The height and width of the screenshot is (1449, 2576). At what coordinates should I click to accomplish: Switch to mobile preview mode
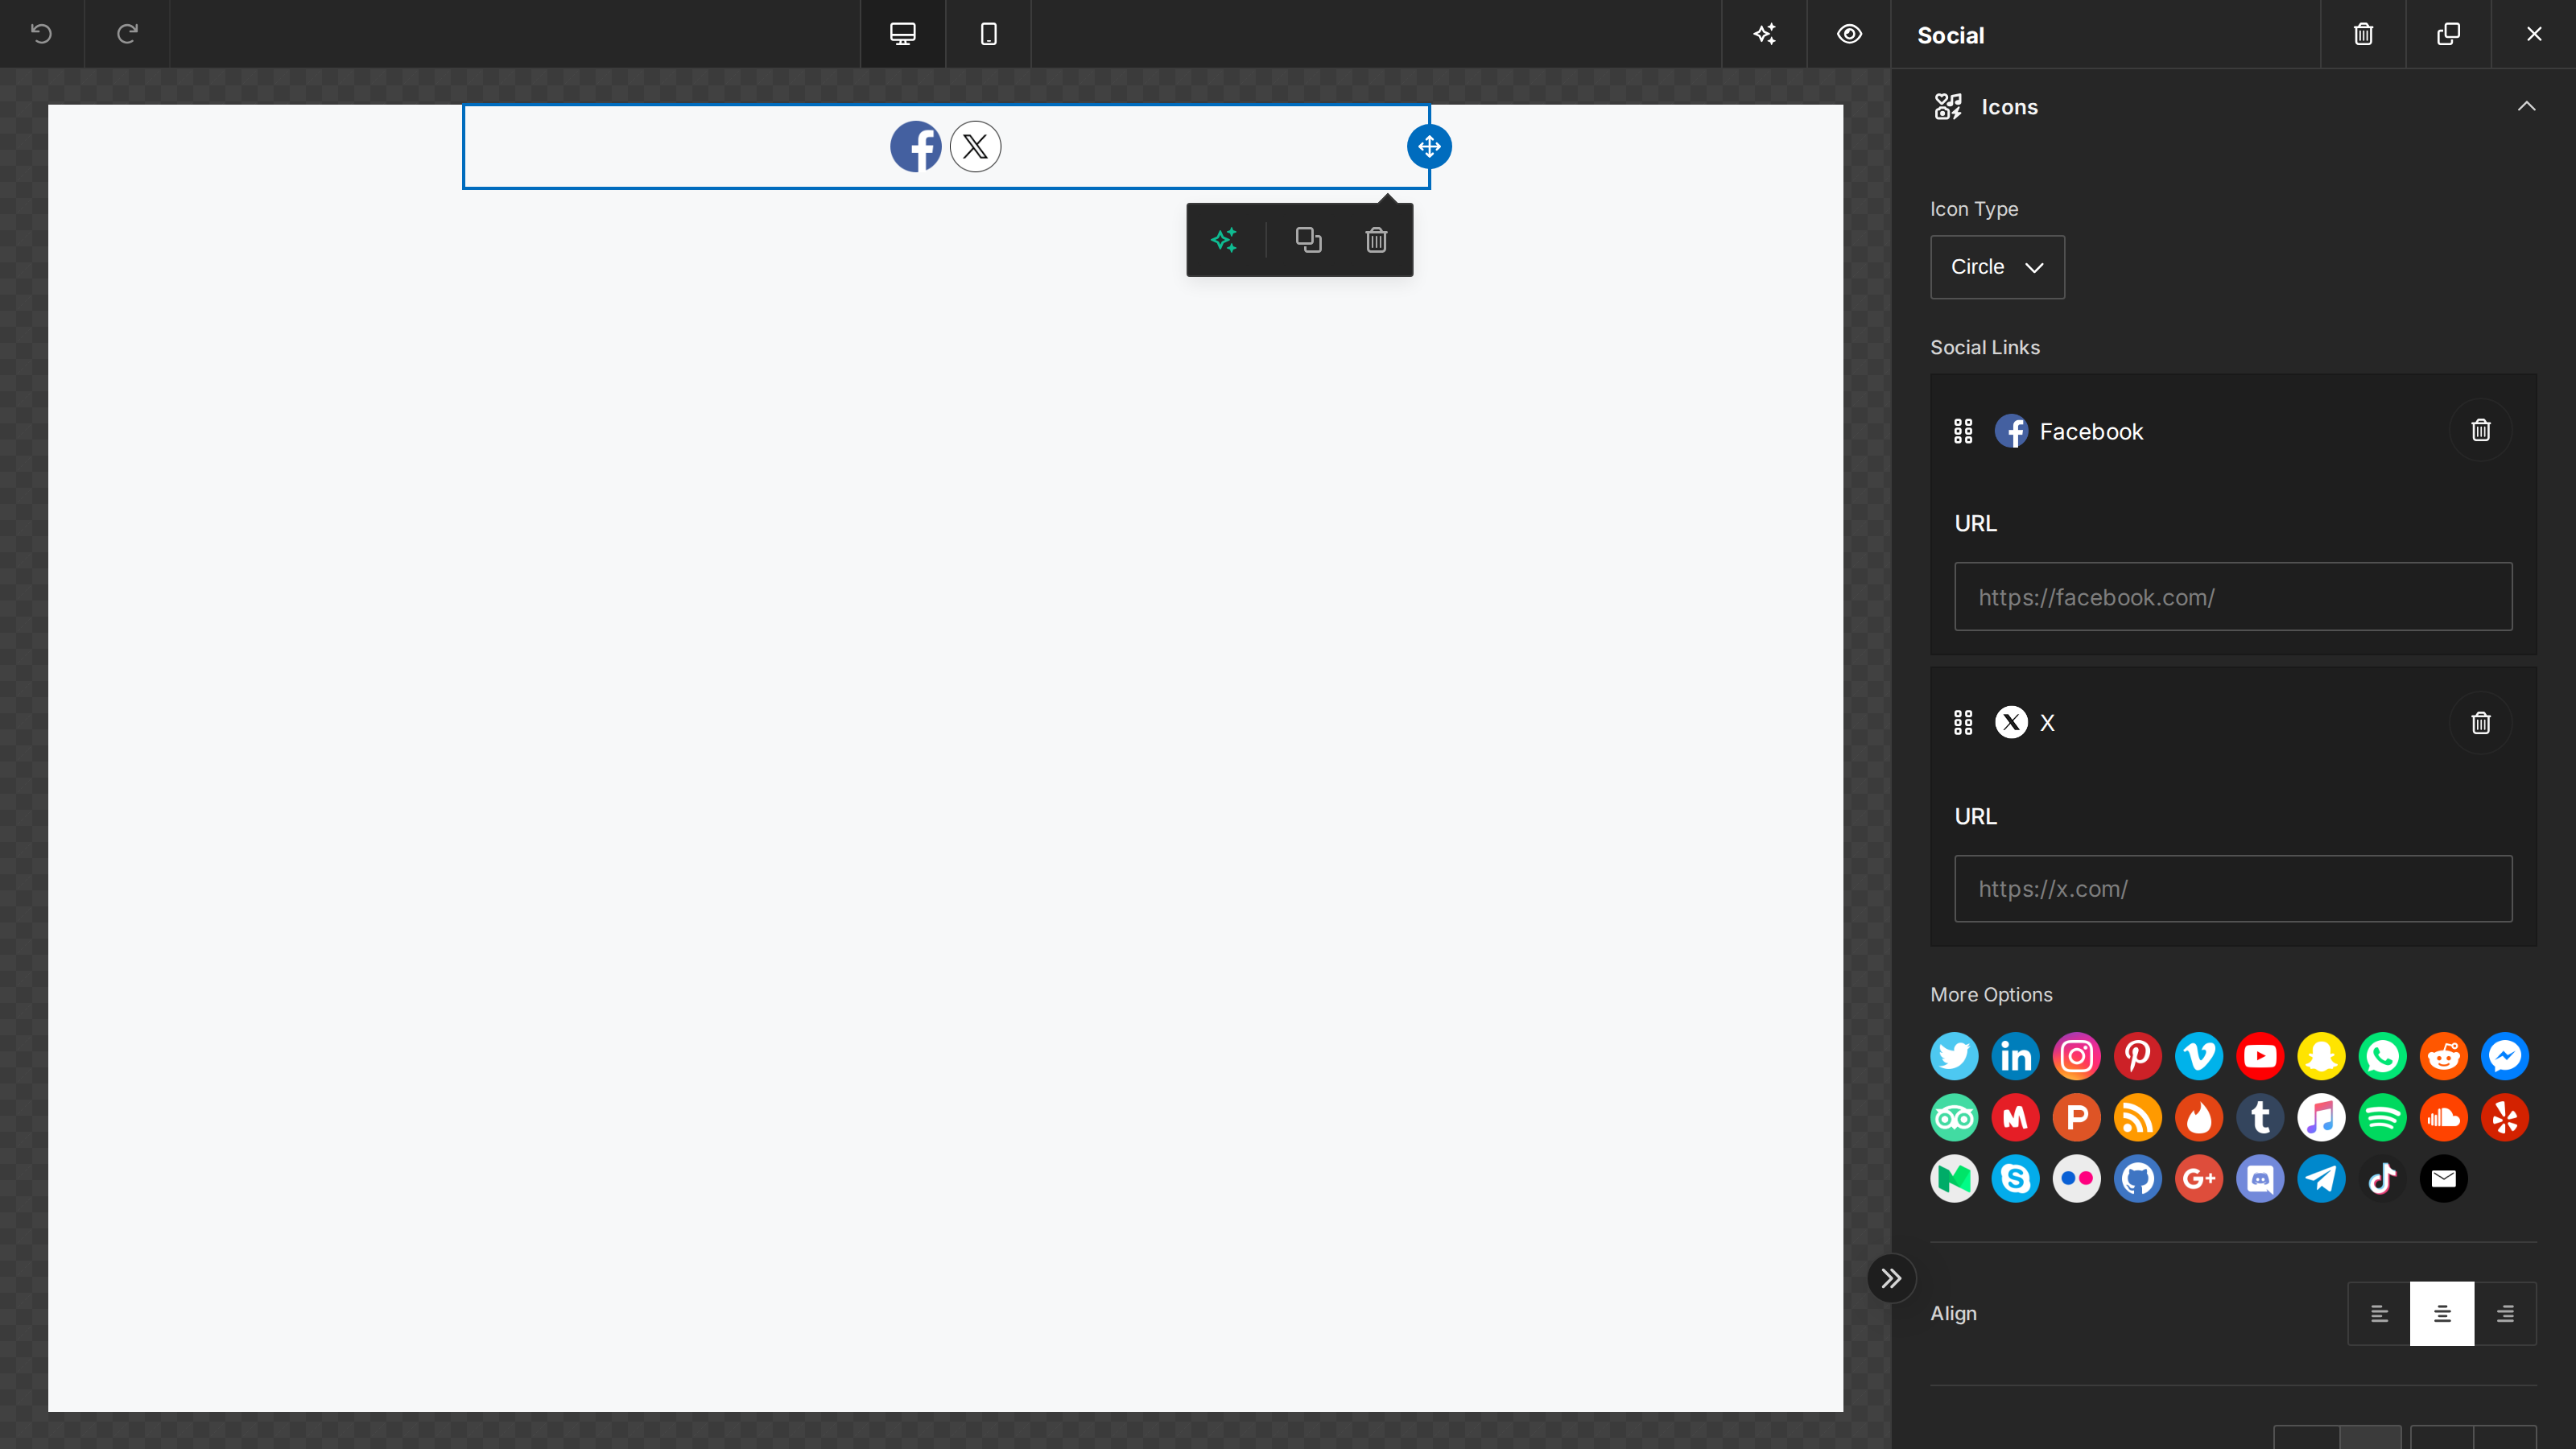pyautogui.click(x=988, y=34)
